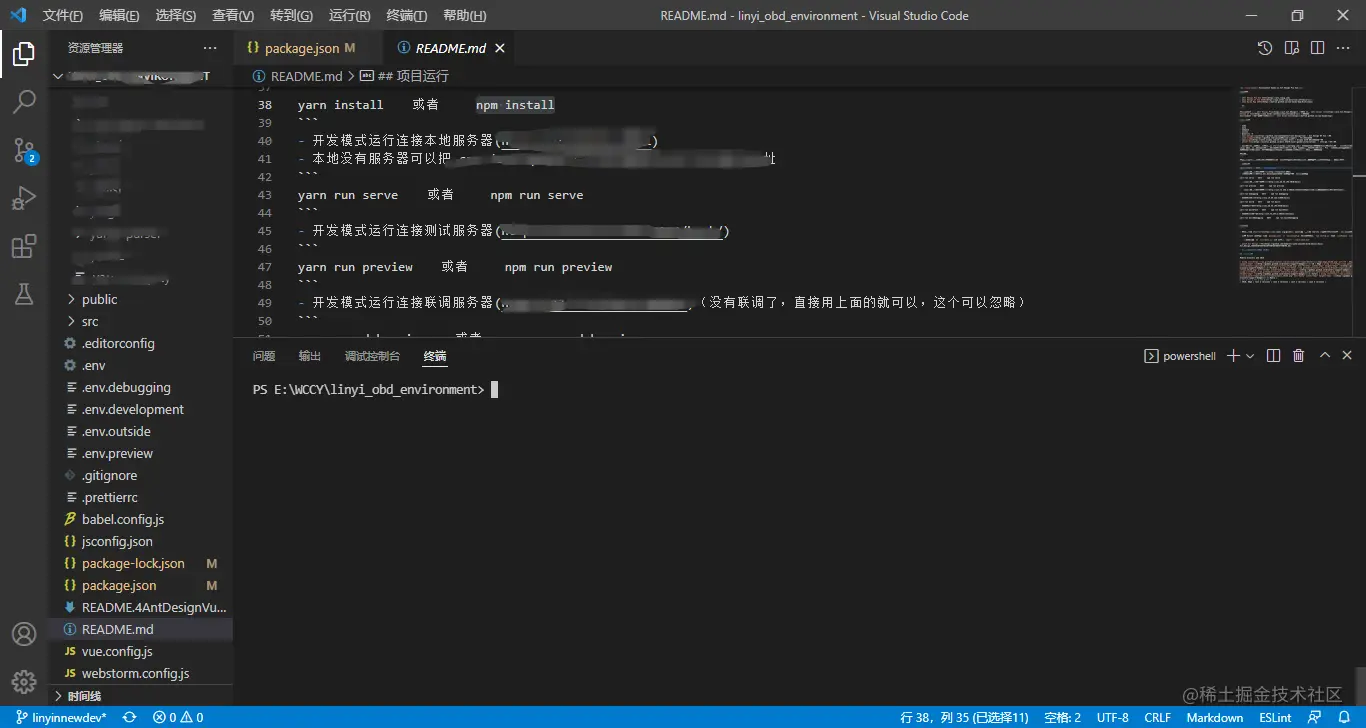Change file encoding UTF-8
The width and height of the screenshot is (1366, 728).
pyautogui.click(x=1113, y=717)
